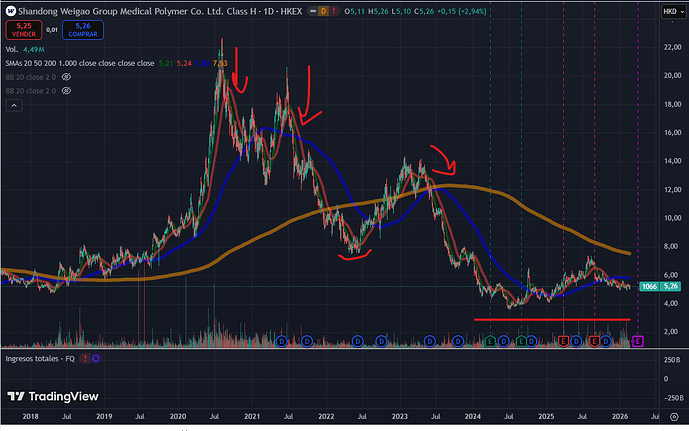Screen dimensions: 689x431
Task: Click the D marker between the two red E markers
Action: [577, 341]
